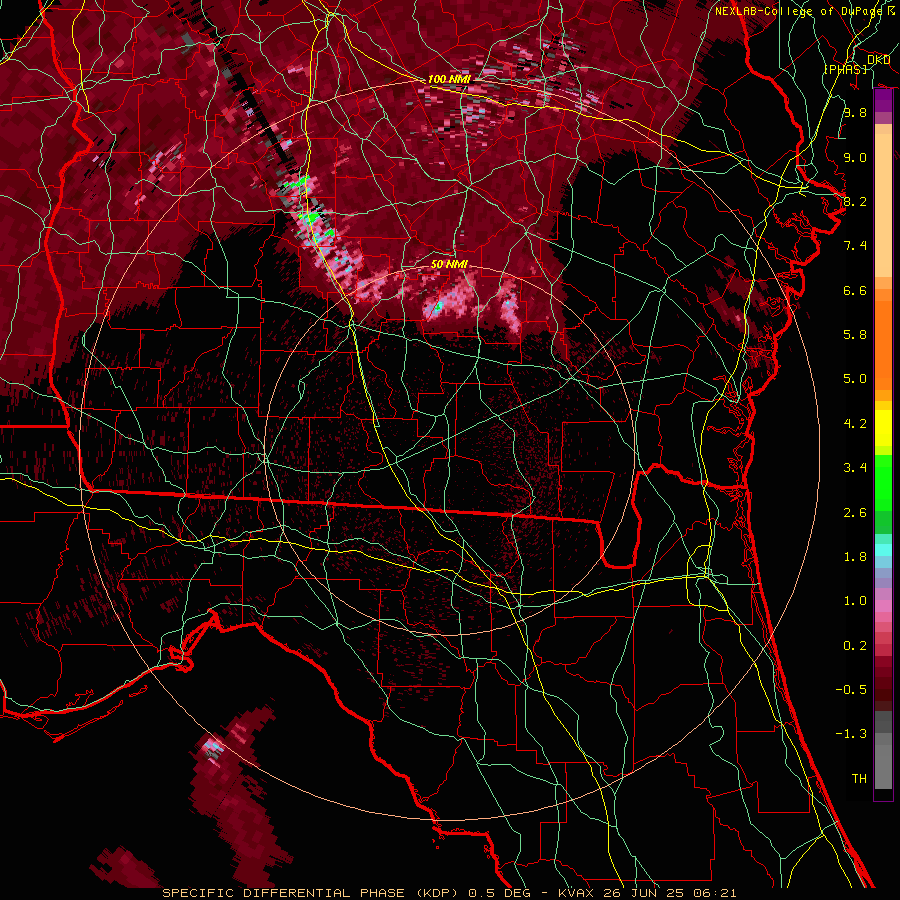Select the '50 NMI' range ring label
Image resolution: width=900 pixels, height=900 pixels.
pyautogui.click(x=449, y=264)
